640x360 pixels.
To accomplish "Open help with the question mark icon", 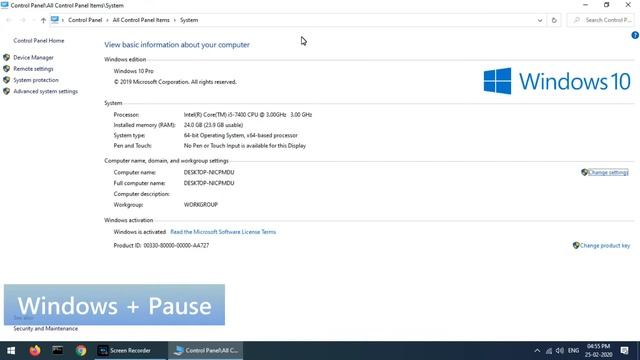I will pos(635,36).
